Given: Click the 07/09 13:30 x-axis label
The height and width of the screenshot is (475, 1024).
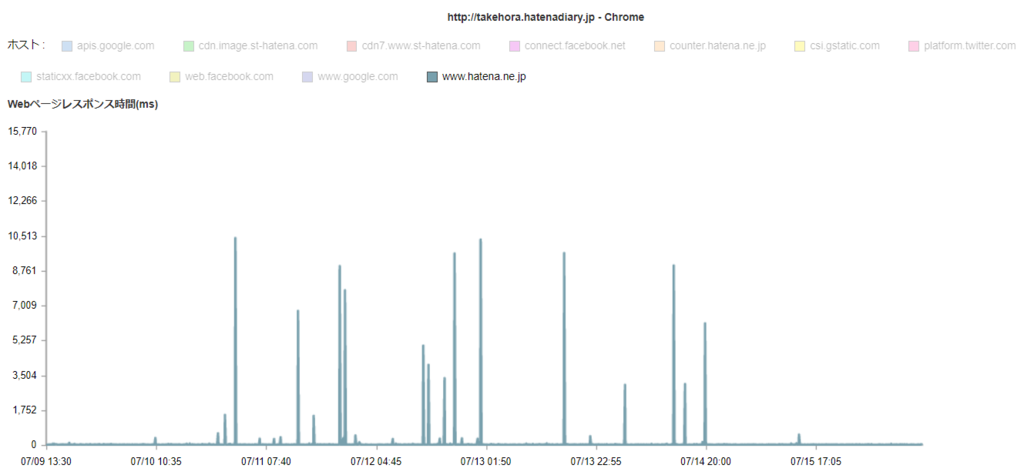Looking at the screenshot, I should click(x=45, y=461).
